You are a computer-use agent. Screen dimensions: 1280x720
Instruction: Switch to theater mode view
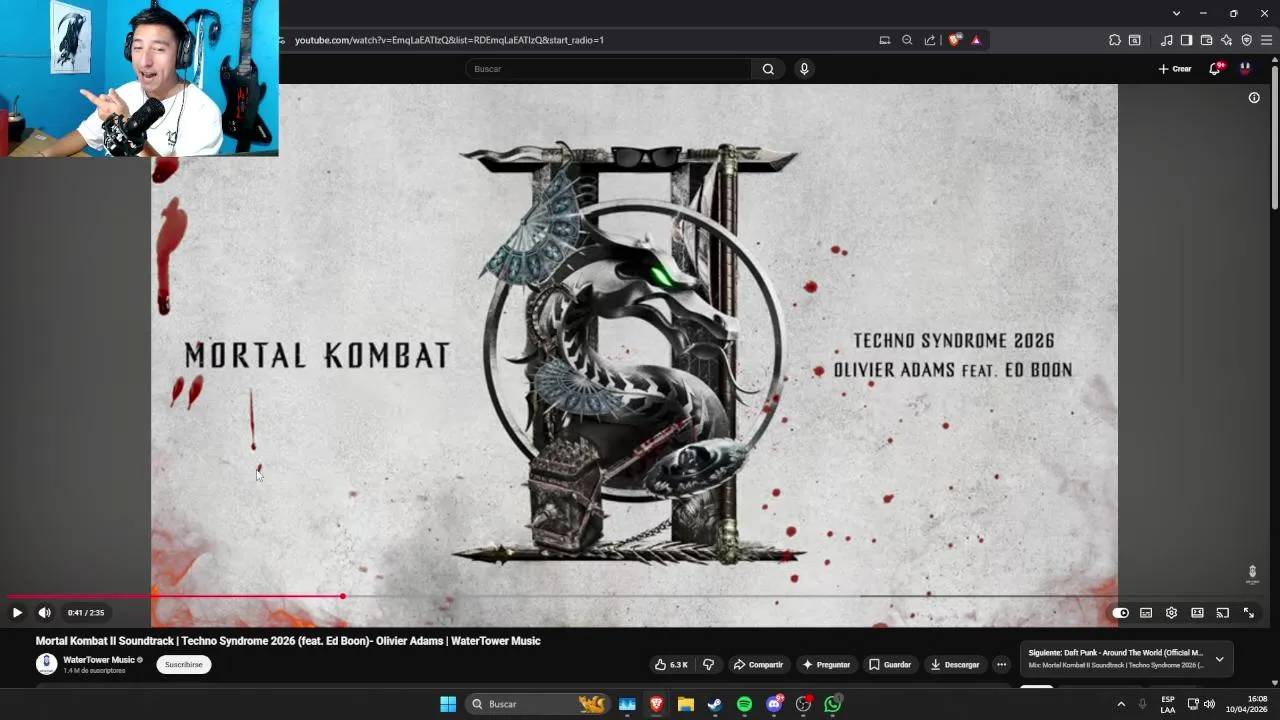[1197, 613]
